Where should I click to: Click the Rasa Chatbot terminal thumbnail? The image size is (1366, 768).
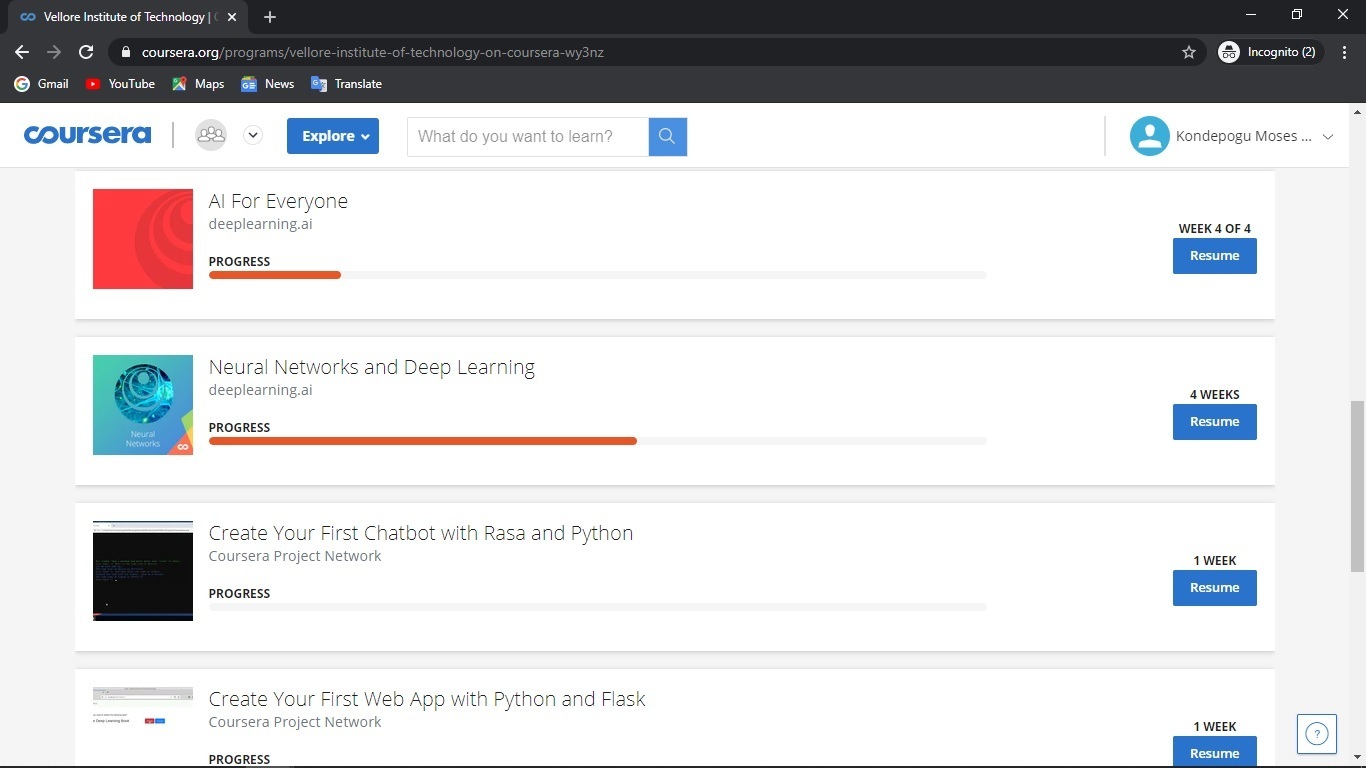pyautogui.click(x=143, y=571)
